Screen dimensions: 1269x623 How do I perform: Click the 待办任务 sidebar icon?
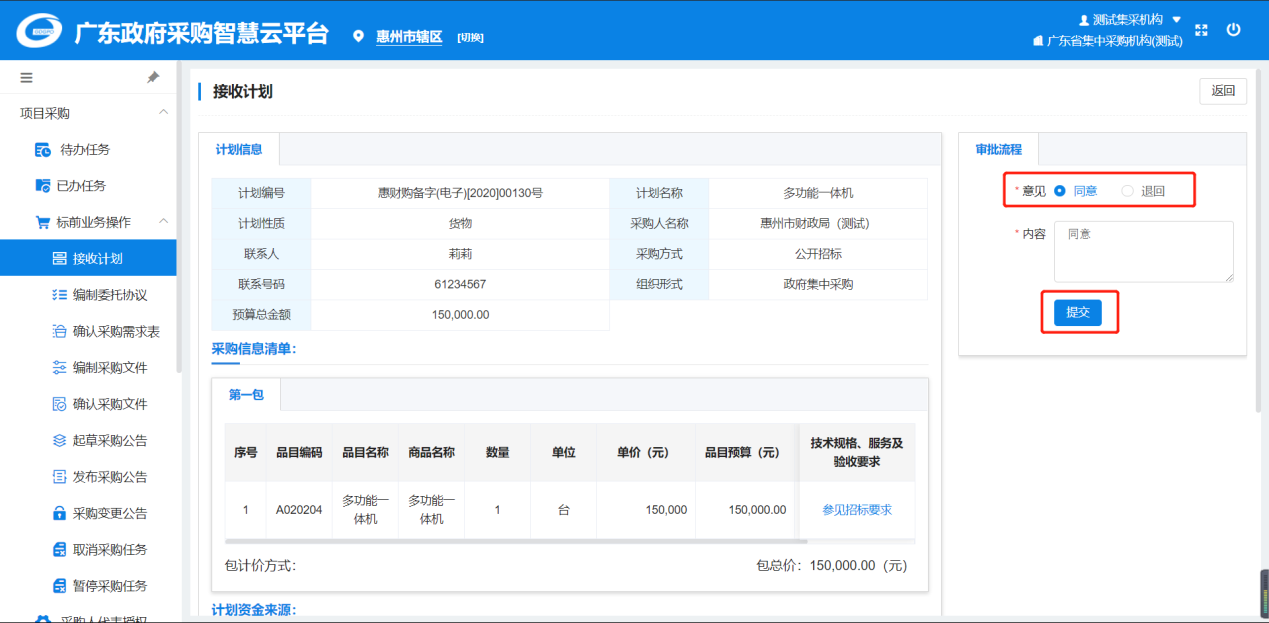click(43, 150)
